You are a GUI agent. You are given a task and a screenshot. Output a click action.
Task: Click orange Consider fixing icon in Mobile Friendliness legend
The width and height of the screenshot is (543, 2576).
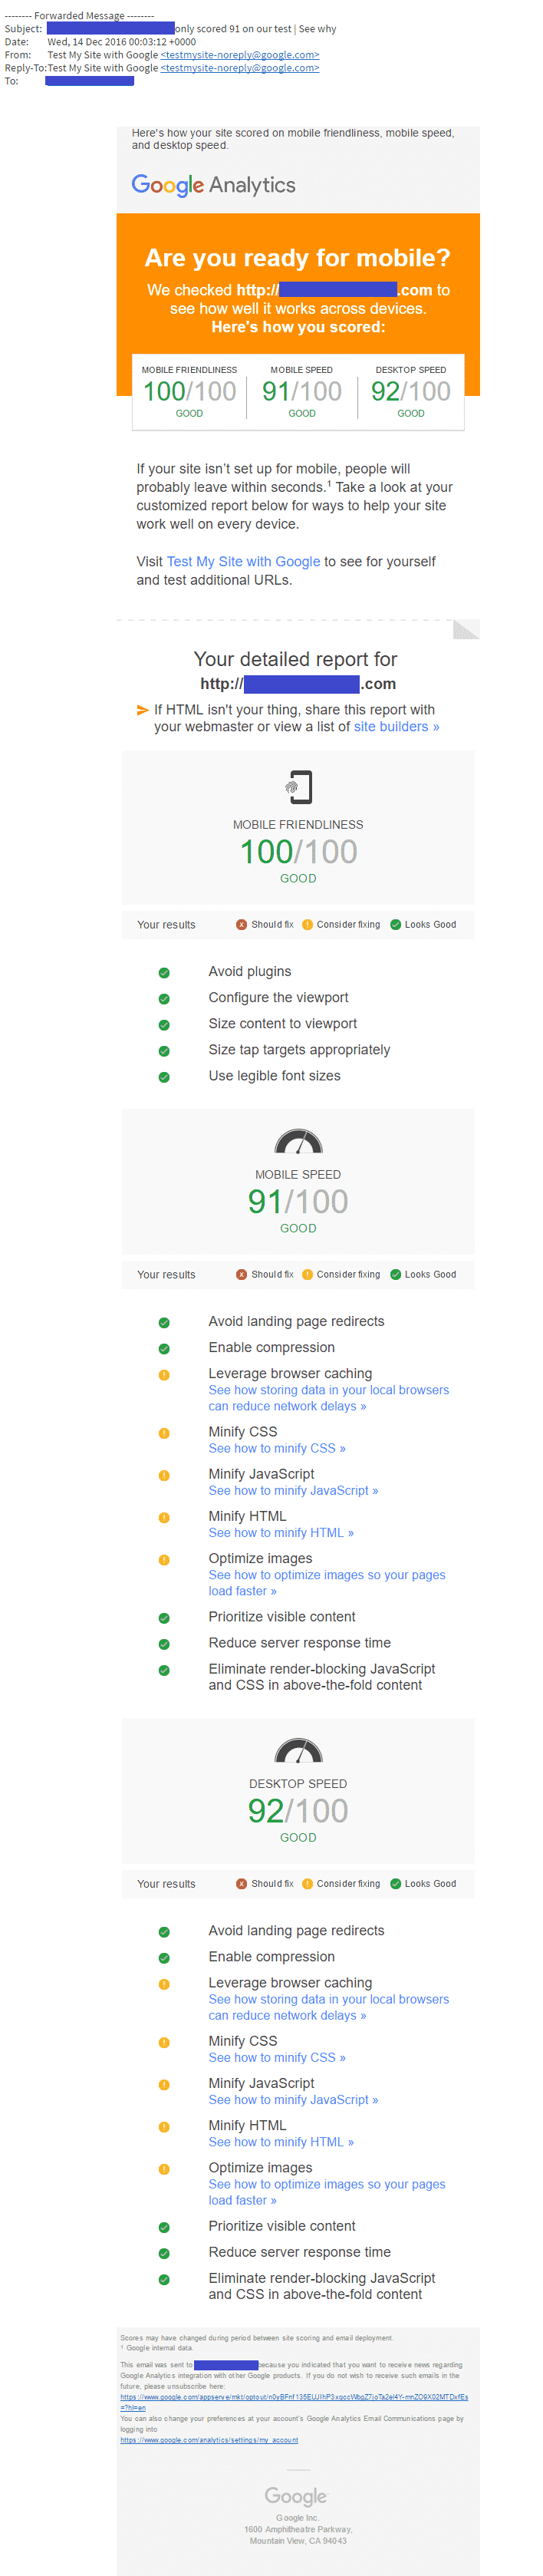[307, 924]
